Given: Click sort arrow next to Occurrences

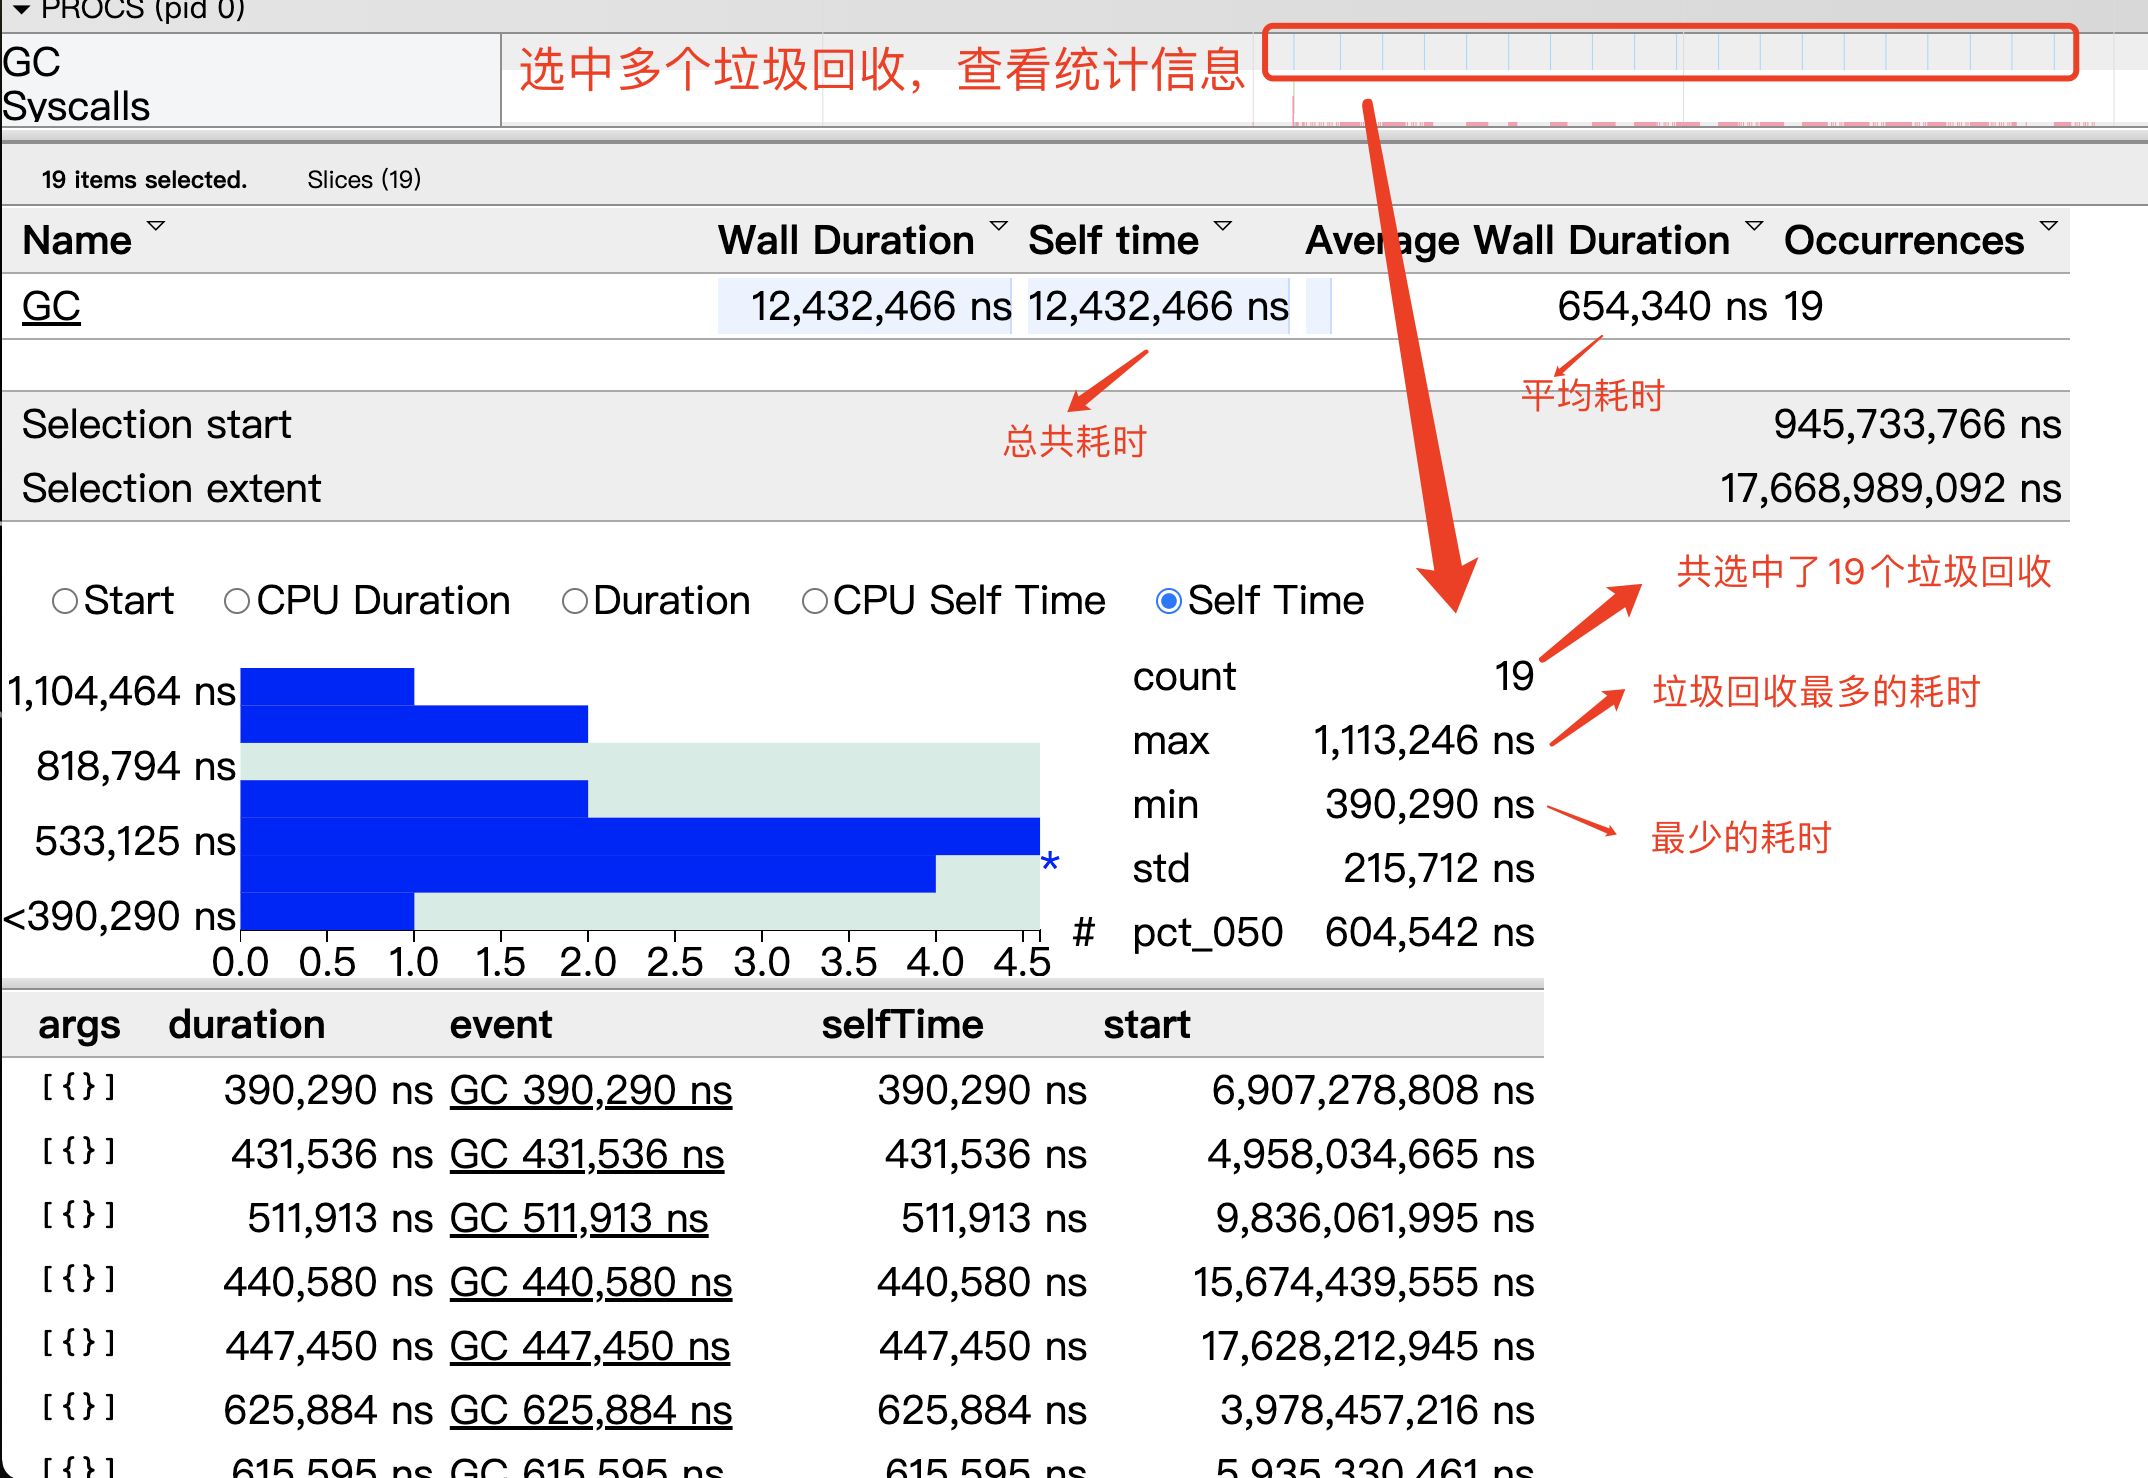Looking at the screenshot, I should 2048,226.
